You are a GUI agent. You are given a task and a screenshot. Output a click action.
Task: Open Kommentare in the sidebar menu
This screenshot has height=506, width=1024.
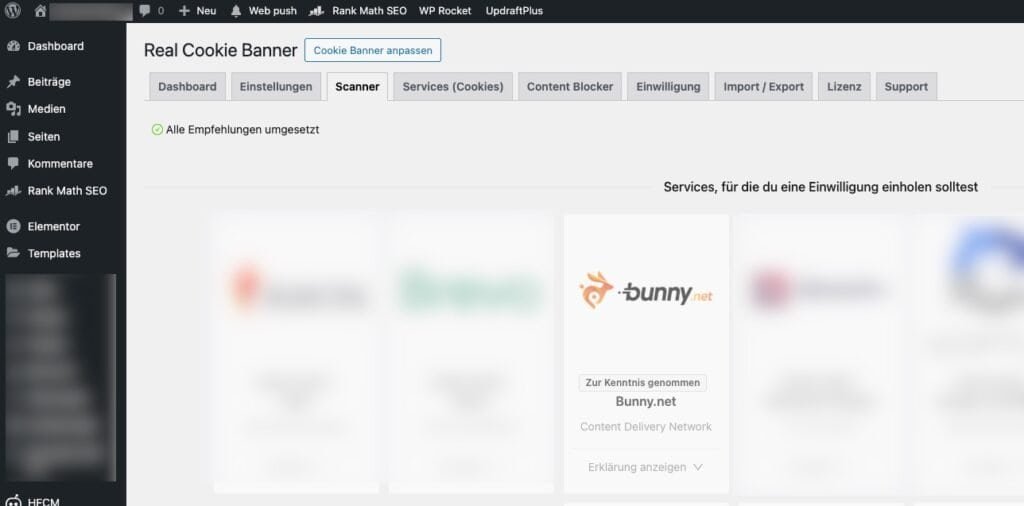point(60,164)
